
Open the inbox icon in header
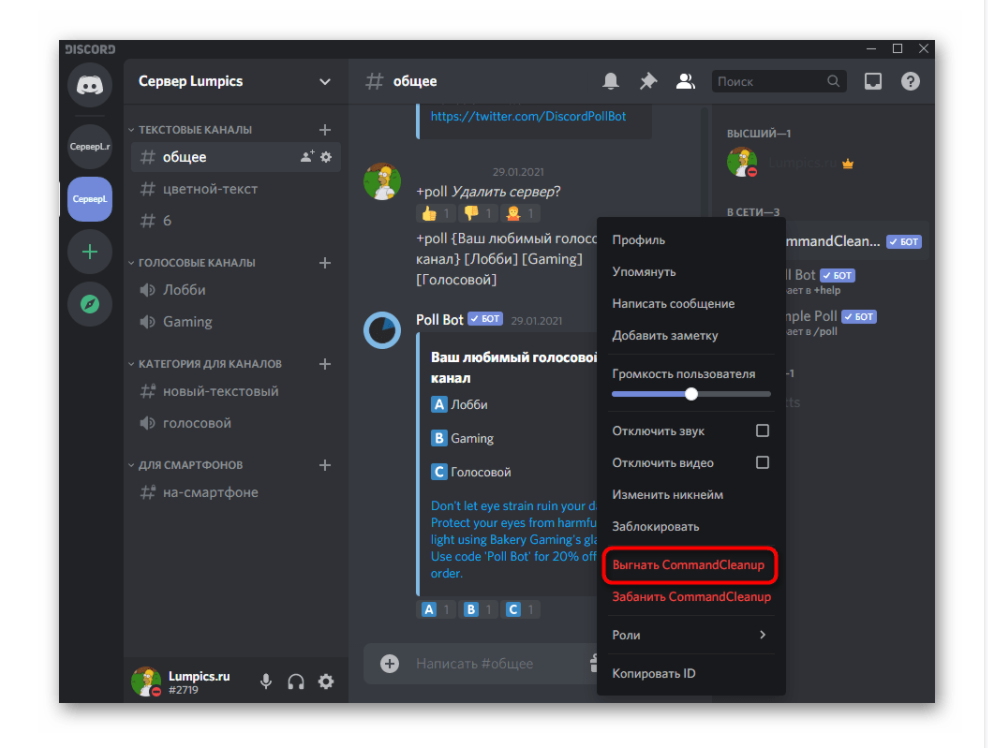click(873, 82)
